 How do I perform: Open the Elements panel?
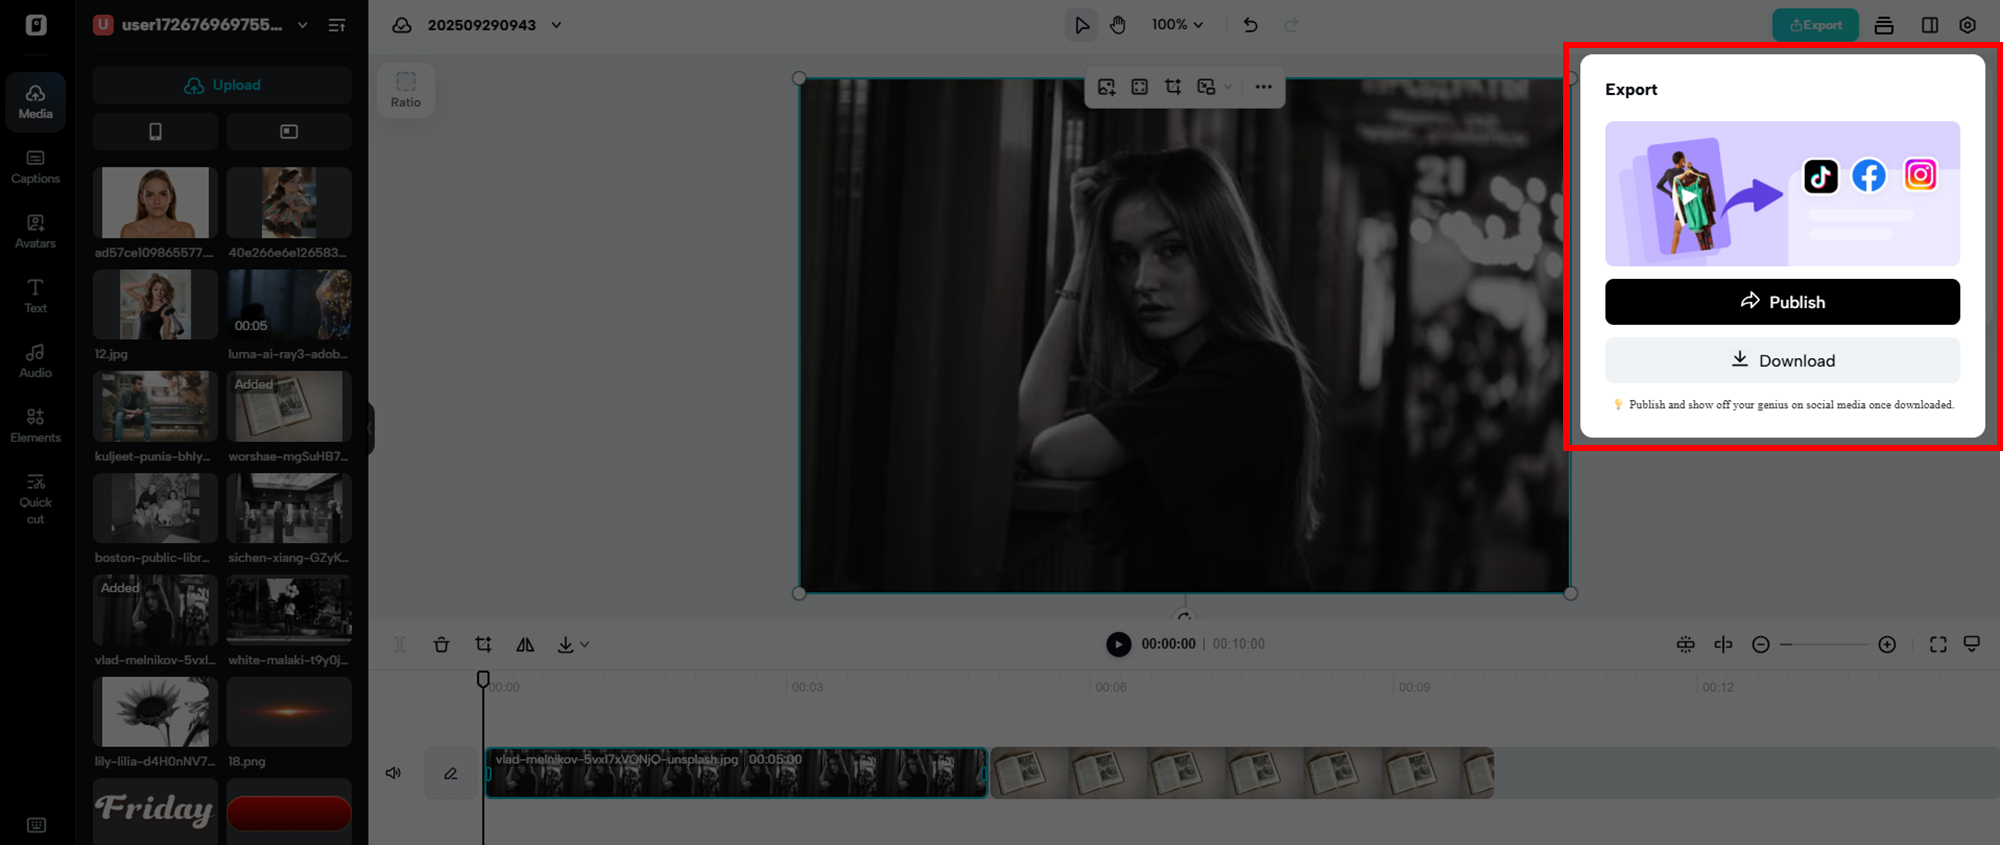[35, 425]
